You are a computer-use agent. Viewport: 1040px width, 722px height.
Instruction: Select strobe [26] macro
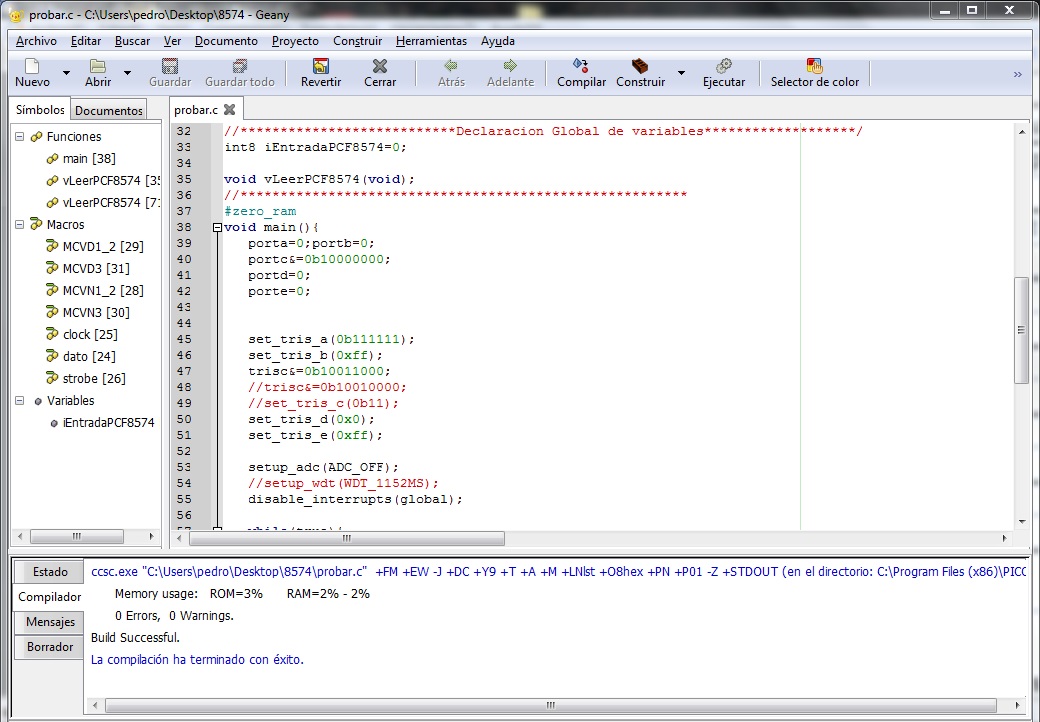94,379
